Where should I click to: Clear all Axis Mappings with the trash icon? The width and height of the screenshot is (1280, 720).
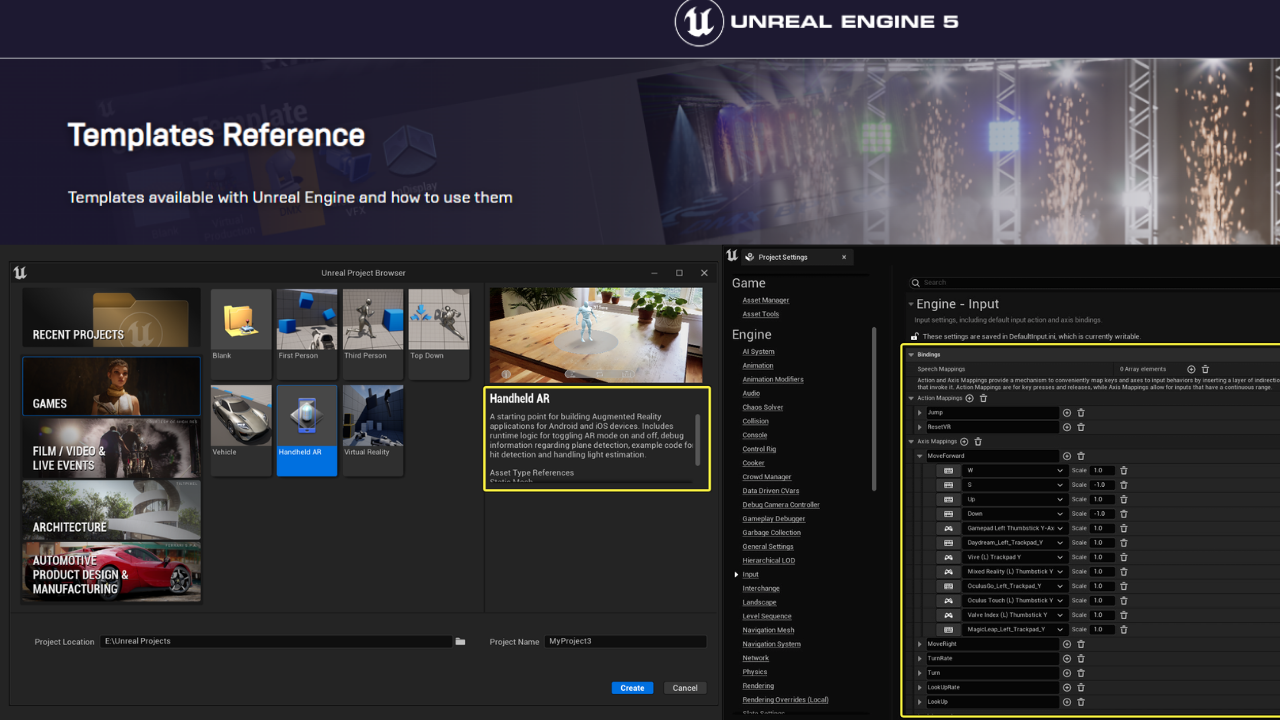pyautogui.click(x=978, y=441)
